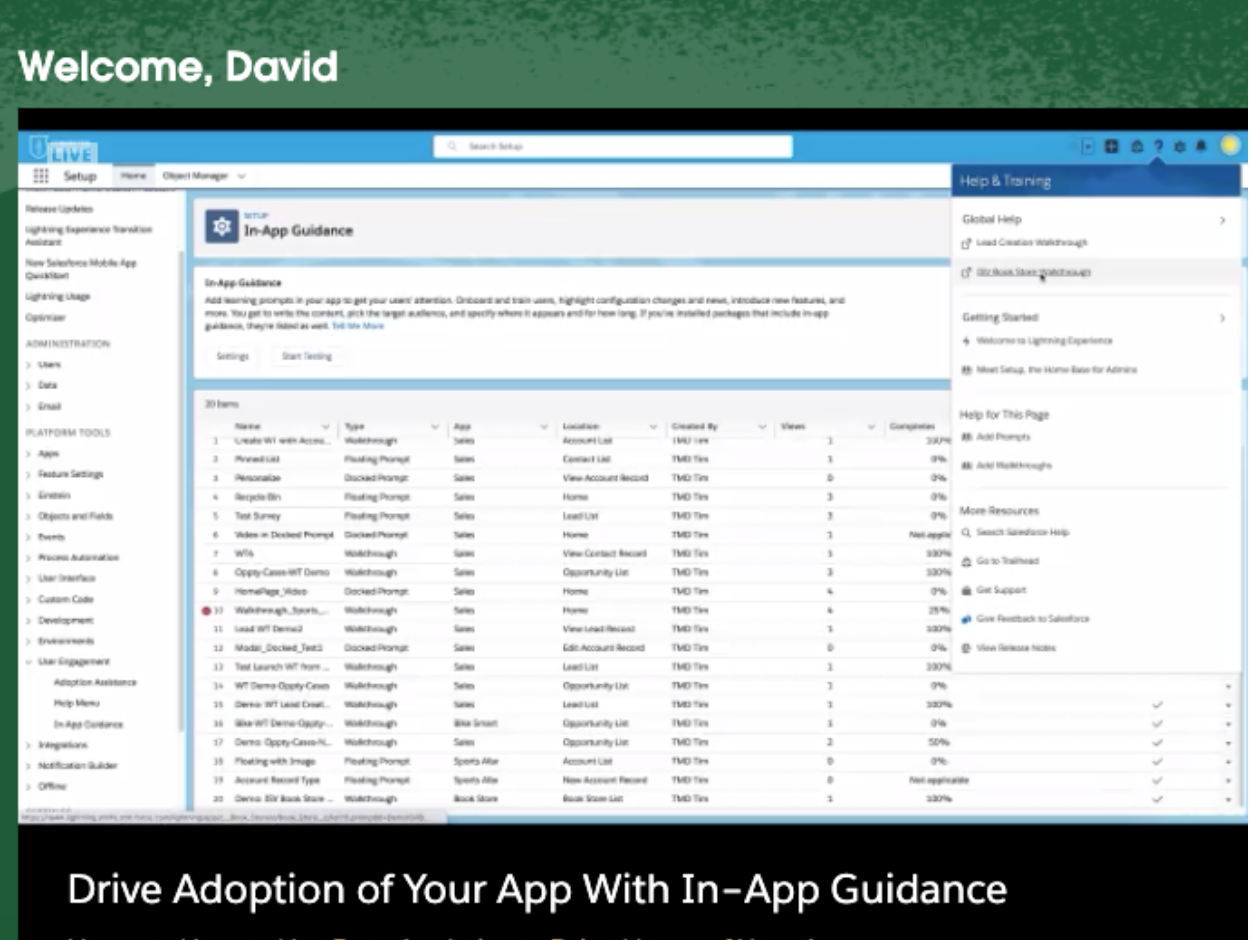Click the Give Feedback to Salesforce cloud icon
Screen dimensions: 1252x940
(x=966, y=619)
